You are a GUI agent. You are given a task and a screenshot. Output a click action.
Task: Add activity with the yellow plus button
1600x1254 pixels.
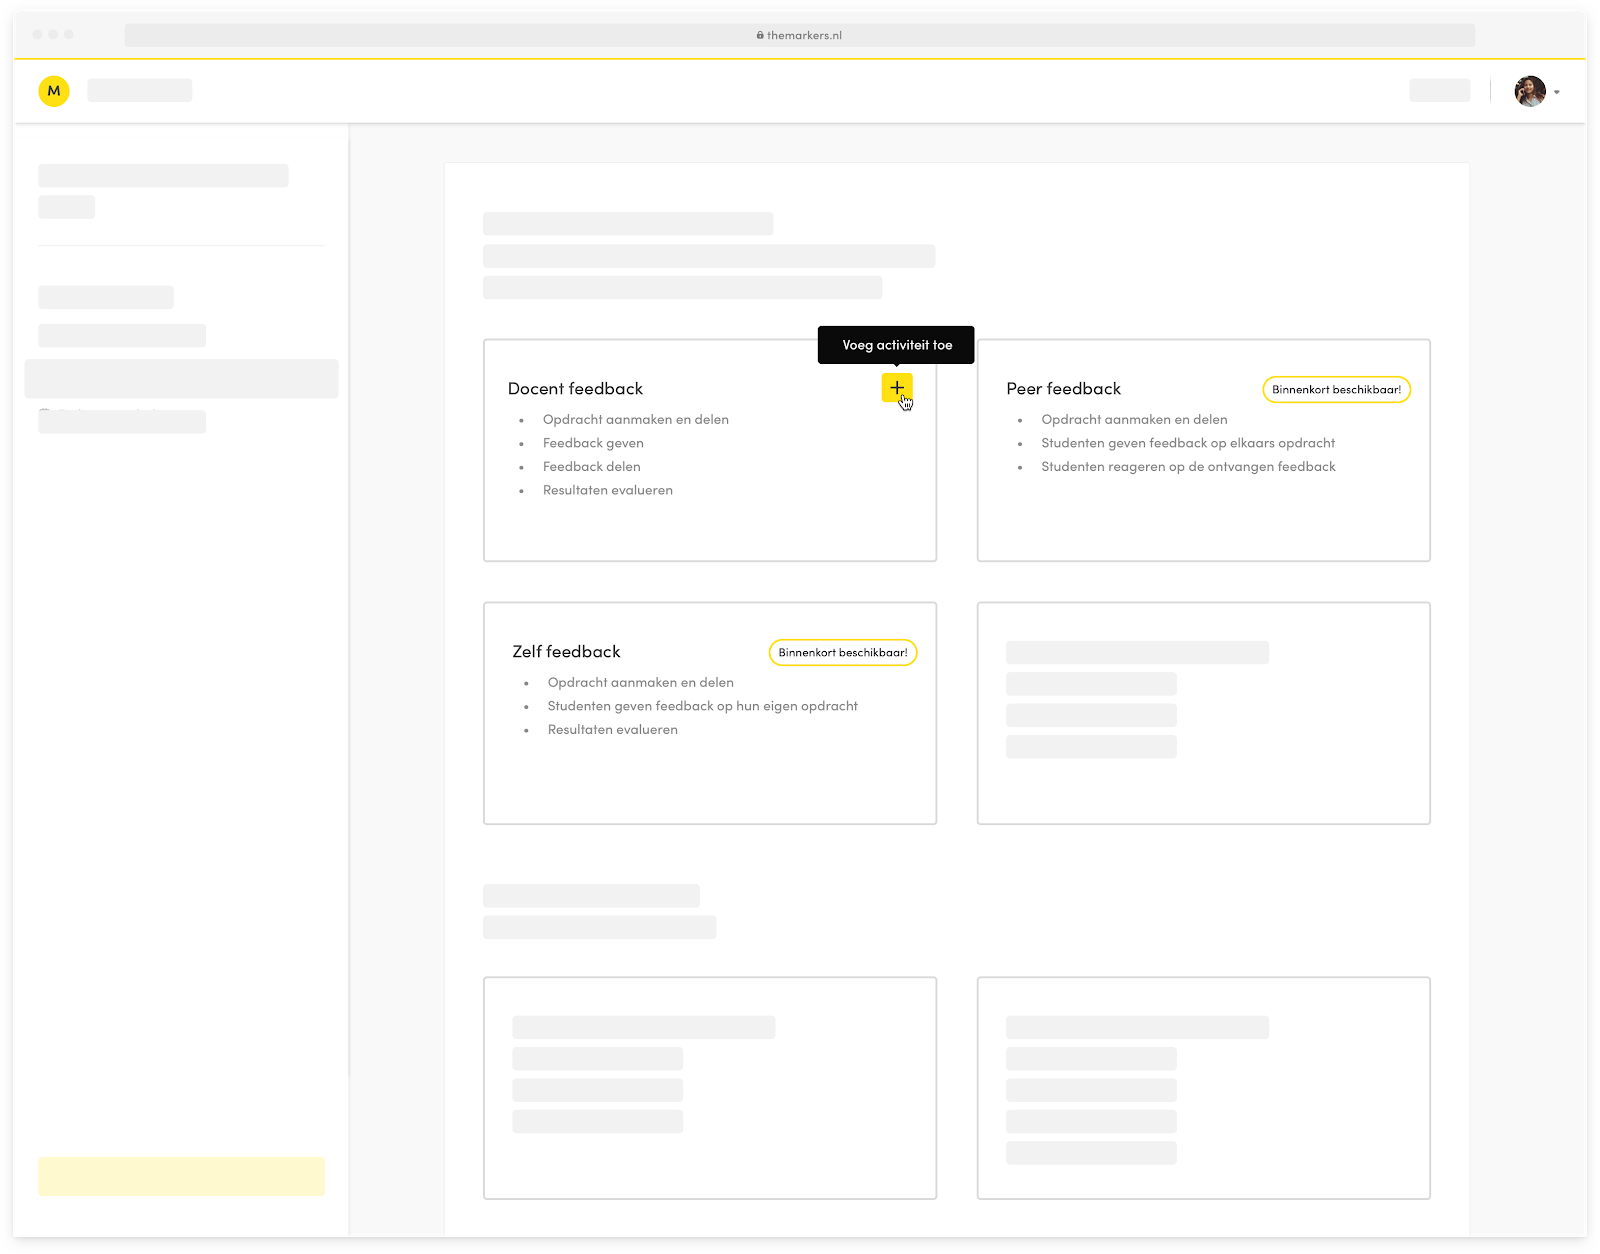tap(896, 387)
